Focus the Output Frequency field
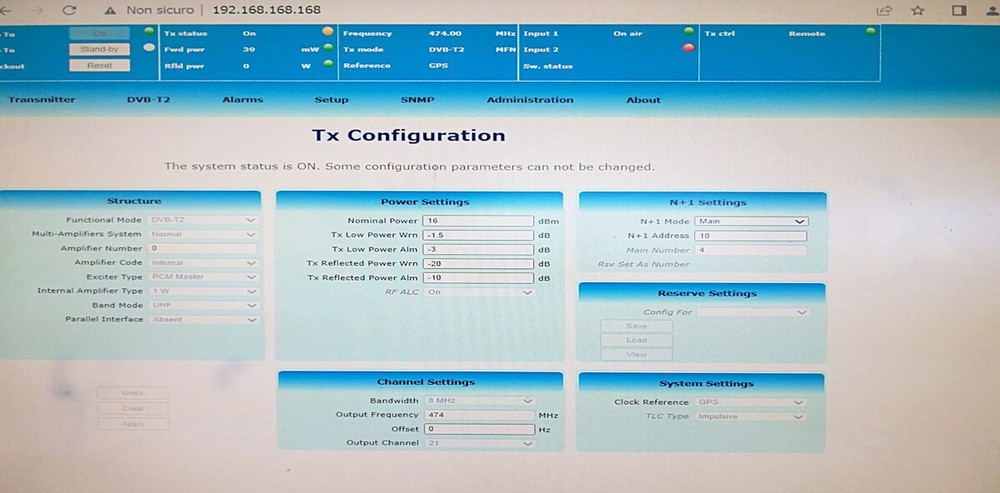 tap(478, 414)
